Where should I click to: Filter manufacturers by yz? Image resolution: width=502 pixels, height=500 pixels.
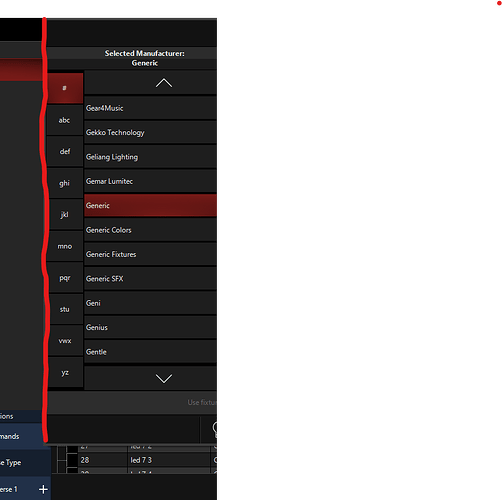click(65, 372)
